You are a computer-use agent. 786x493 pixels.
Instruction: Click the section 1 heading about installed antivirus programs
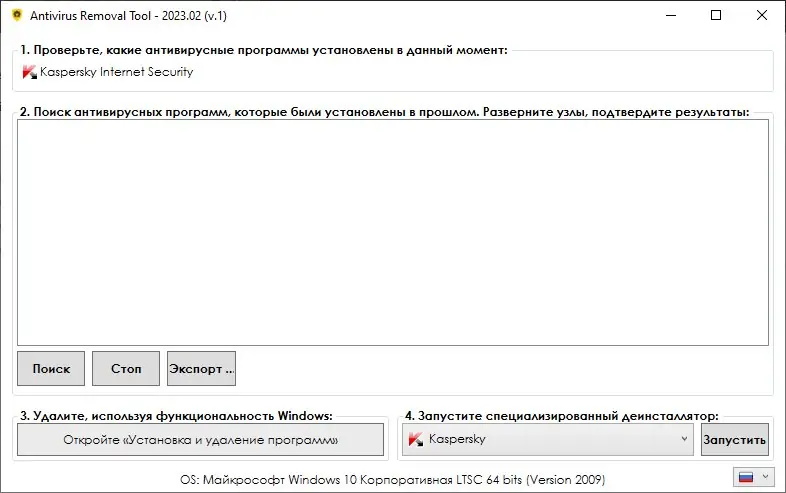264,50
